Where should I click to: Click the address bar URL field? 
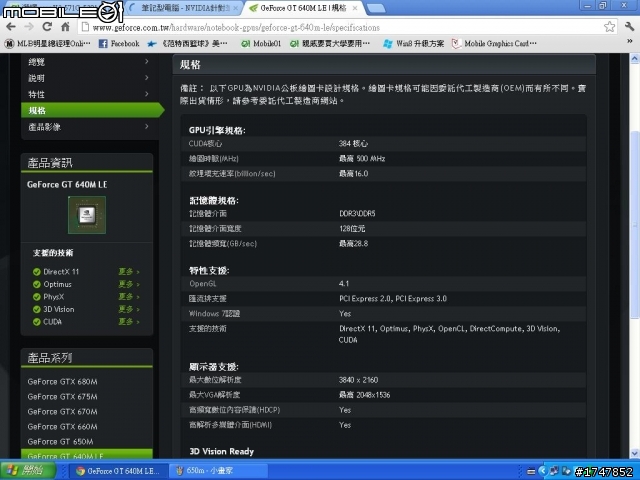point(341,27)
